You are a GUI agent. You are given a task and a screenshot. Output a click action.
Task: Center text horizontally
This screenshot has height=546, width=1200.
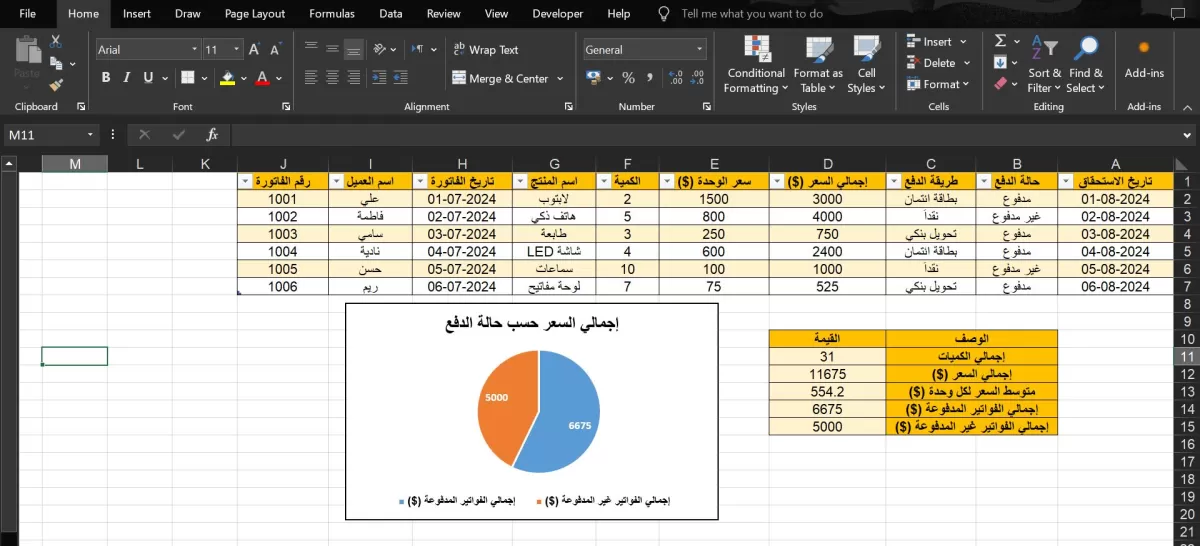(x=332, y=77)
